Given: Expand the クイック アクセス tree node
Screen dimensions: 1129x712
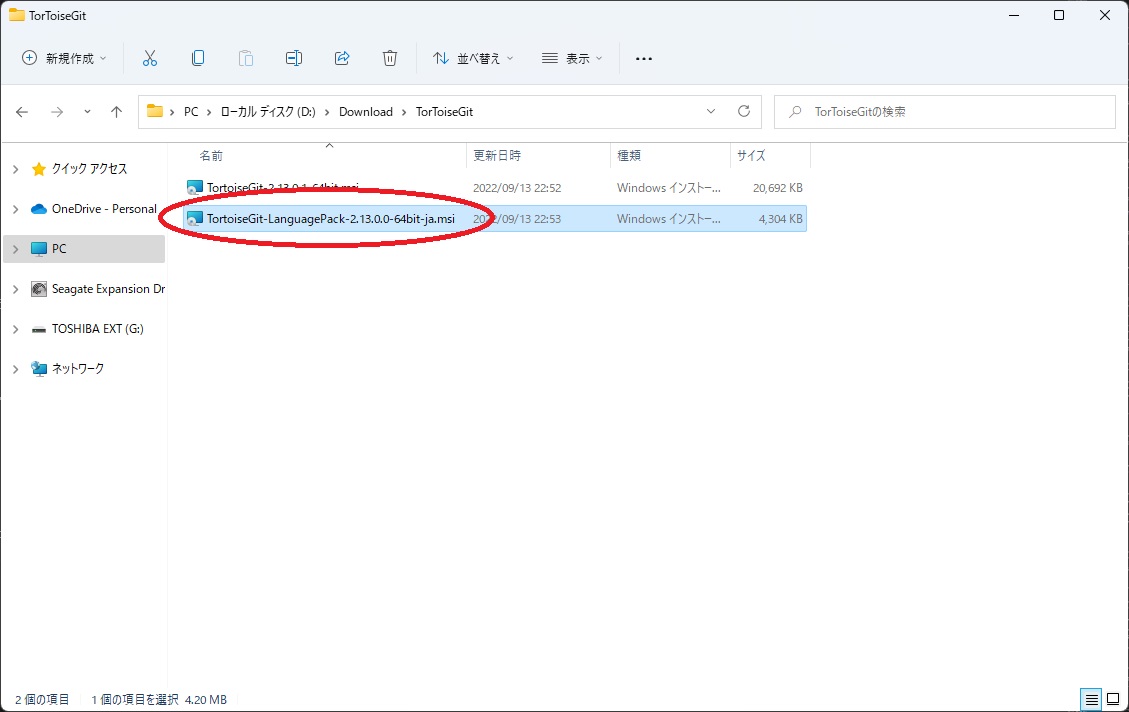Looking at the screenshot, I should 16,169.
